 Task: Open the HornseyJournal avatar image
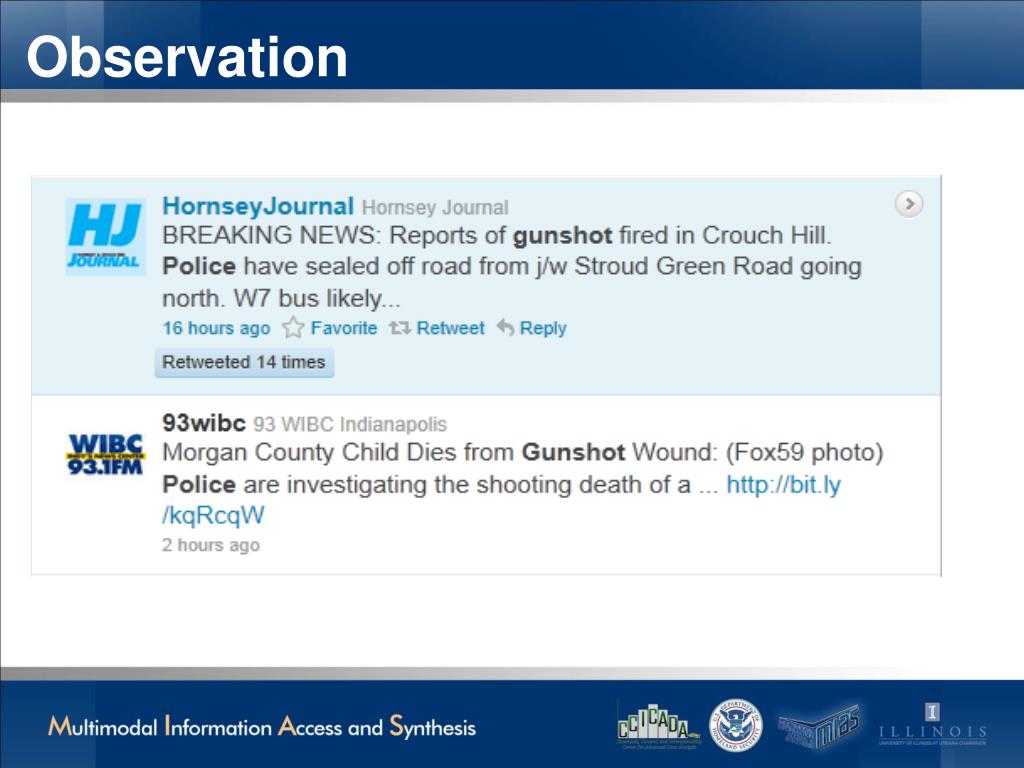[105, 237]
